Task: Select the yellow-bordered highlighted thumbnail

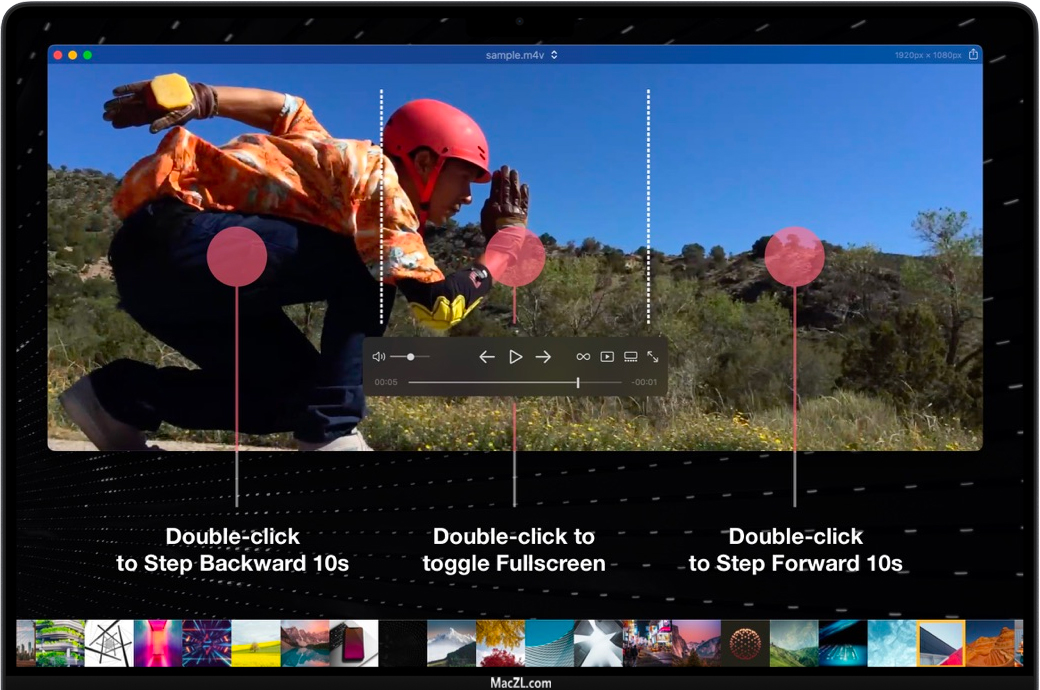Action: point(941,643)
